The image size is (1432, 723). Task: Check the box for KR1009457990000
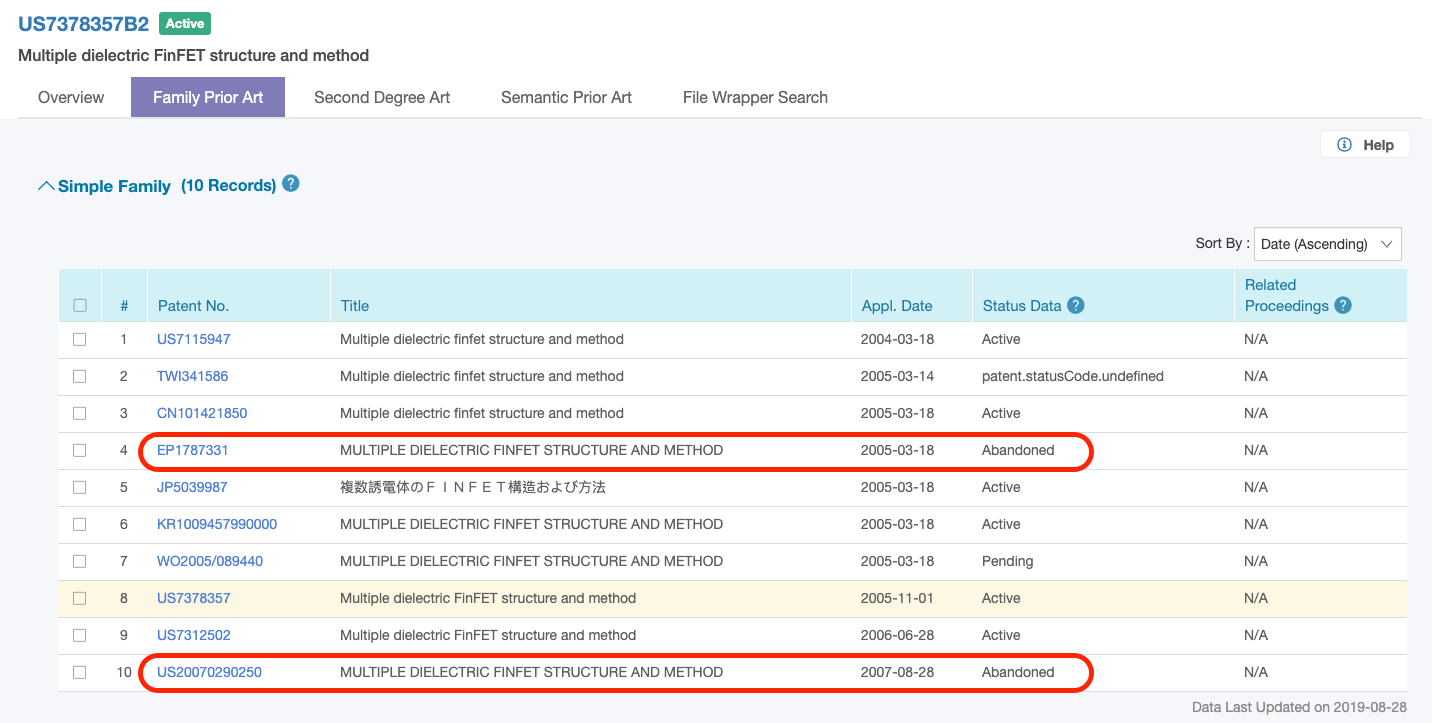pos(80,525)
